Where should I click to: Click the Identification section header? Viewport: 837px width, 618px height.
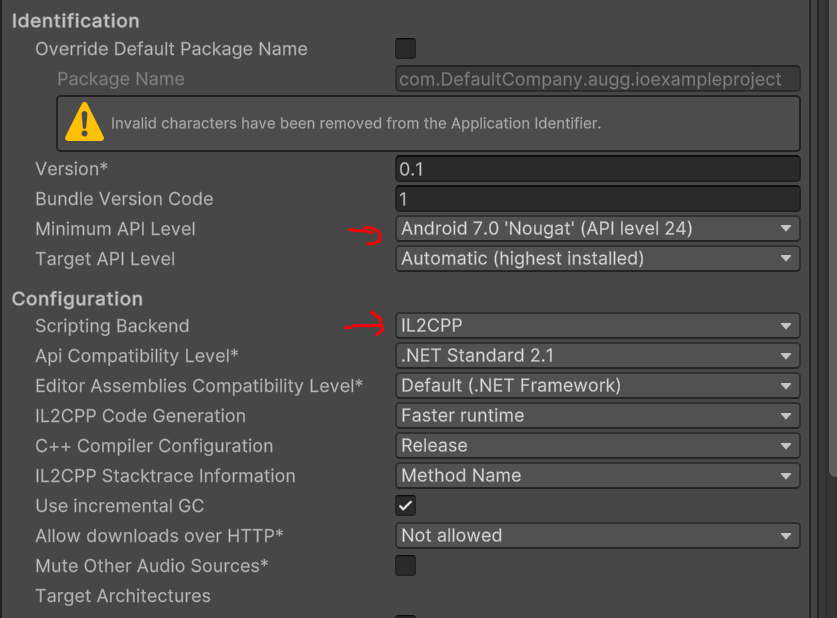click(x=76, y=21)
